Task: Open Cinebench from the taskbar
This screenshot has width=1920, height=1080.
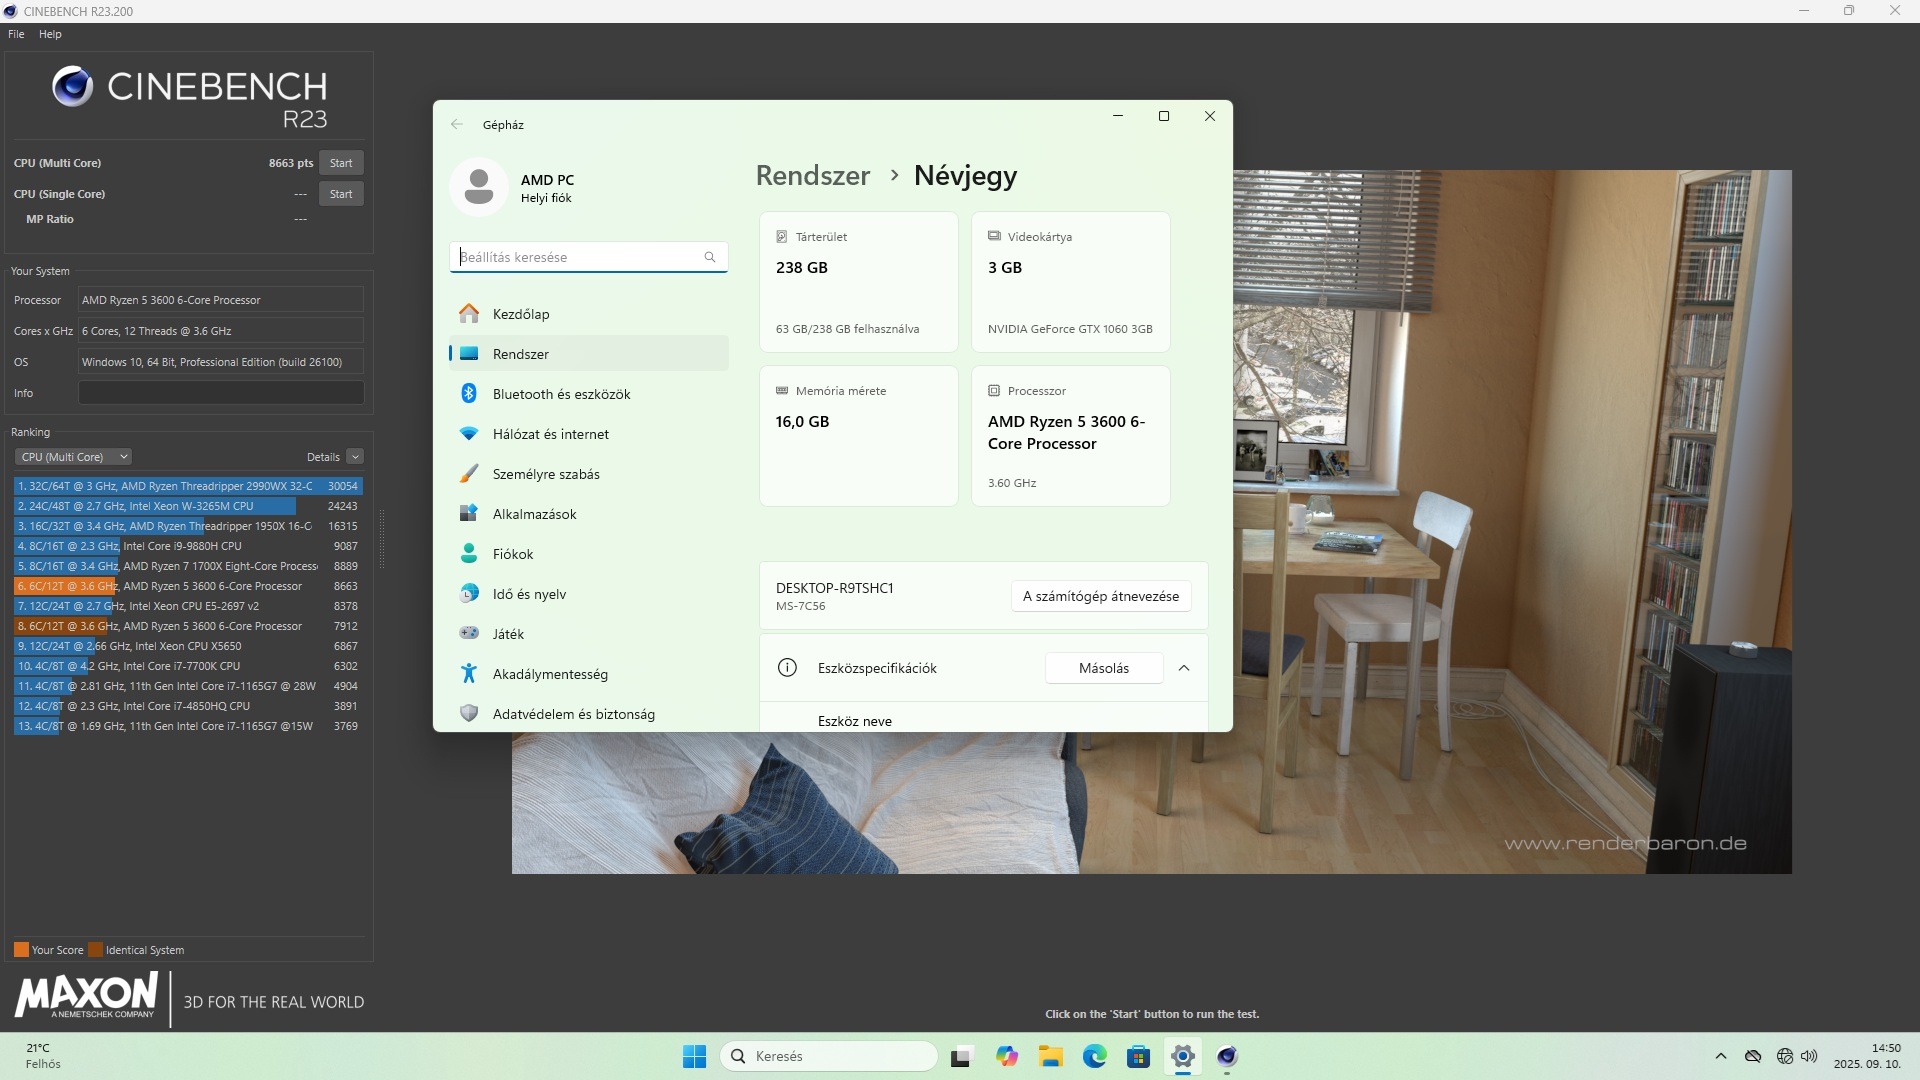Action: pyautogui.click(x=1227, y=1056)
